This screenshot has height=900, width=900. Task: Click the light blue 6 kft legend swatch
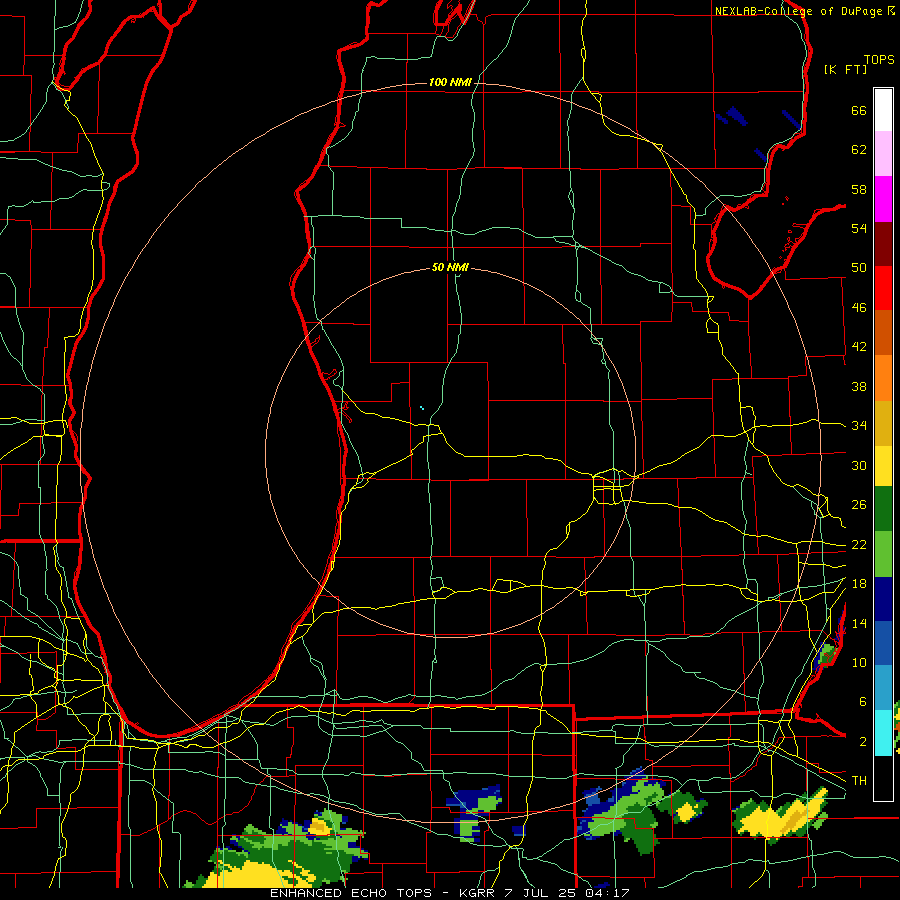[883, 689]
